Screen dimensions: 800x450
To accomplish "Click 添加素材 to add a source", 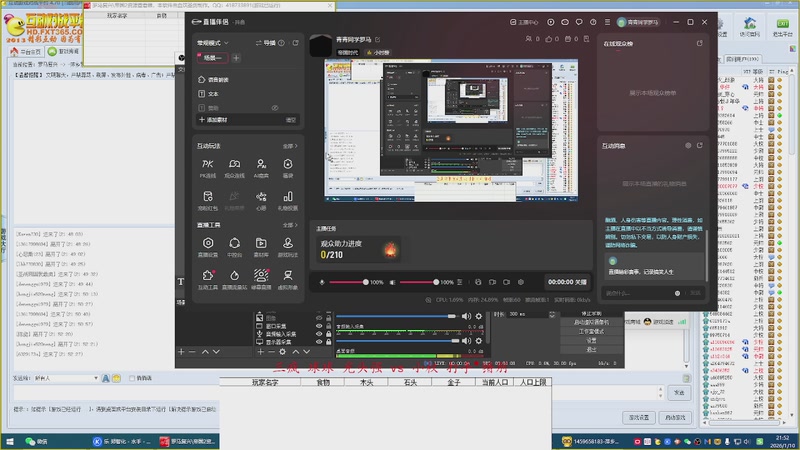I will [213, 120].
